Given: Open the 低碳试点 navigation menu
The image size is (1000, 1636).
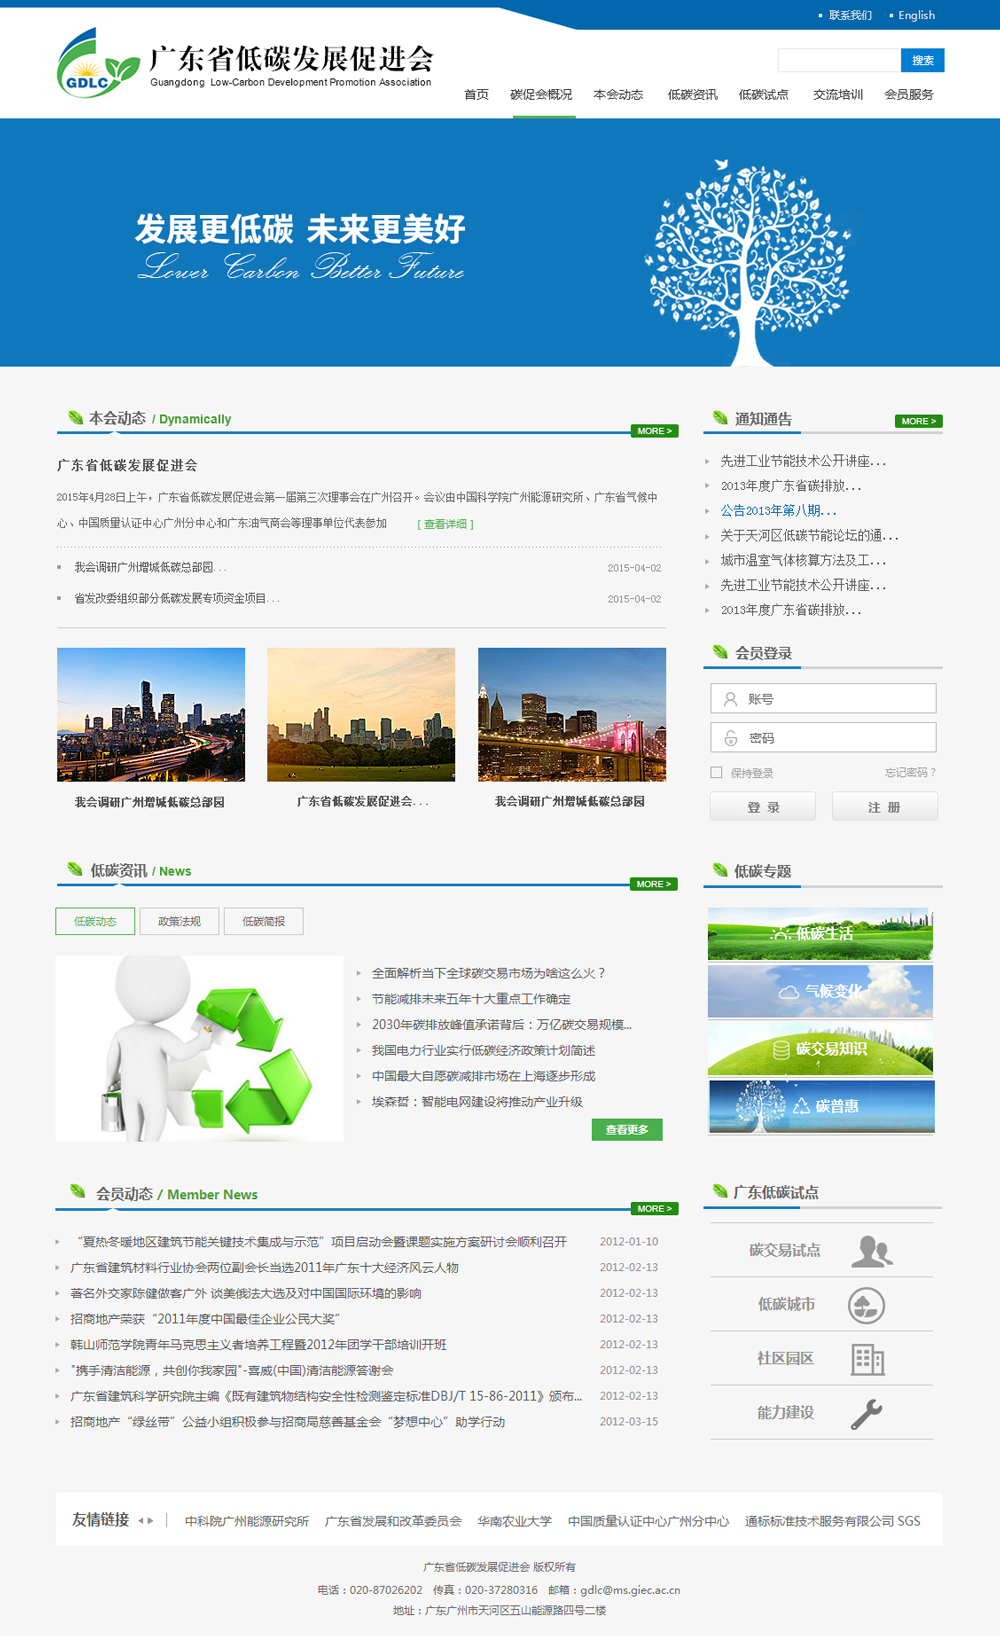Looking at the screenshot, I should click(x=763, y=95).
